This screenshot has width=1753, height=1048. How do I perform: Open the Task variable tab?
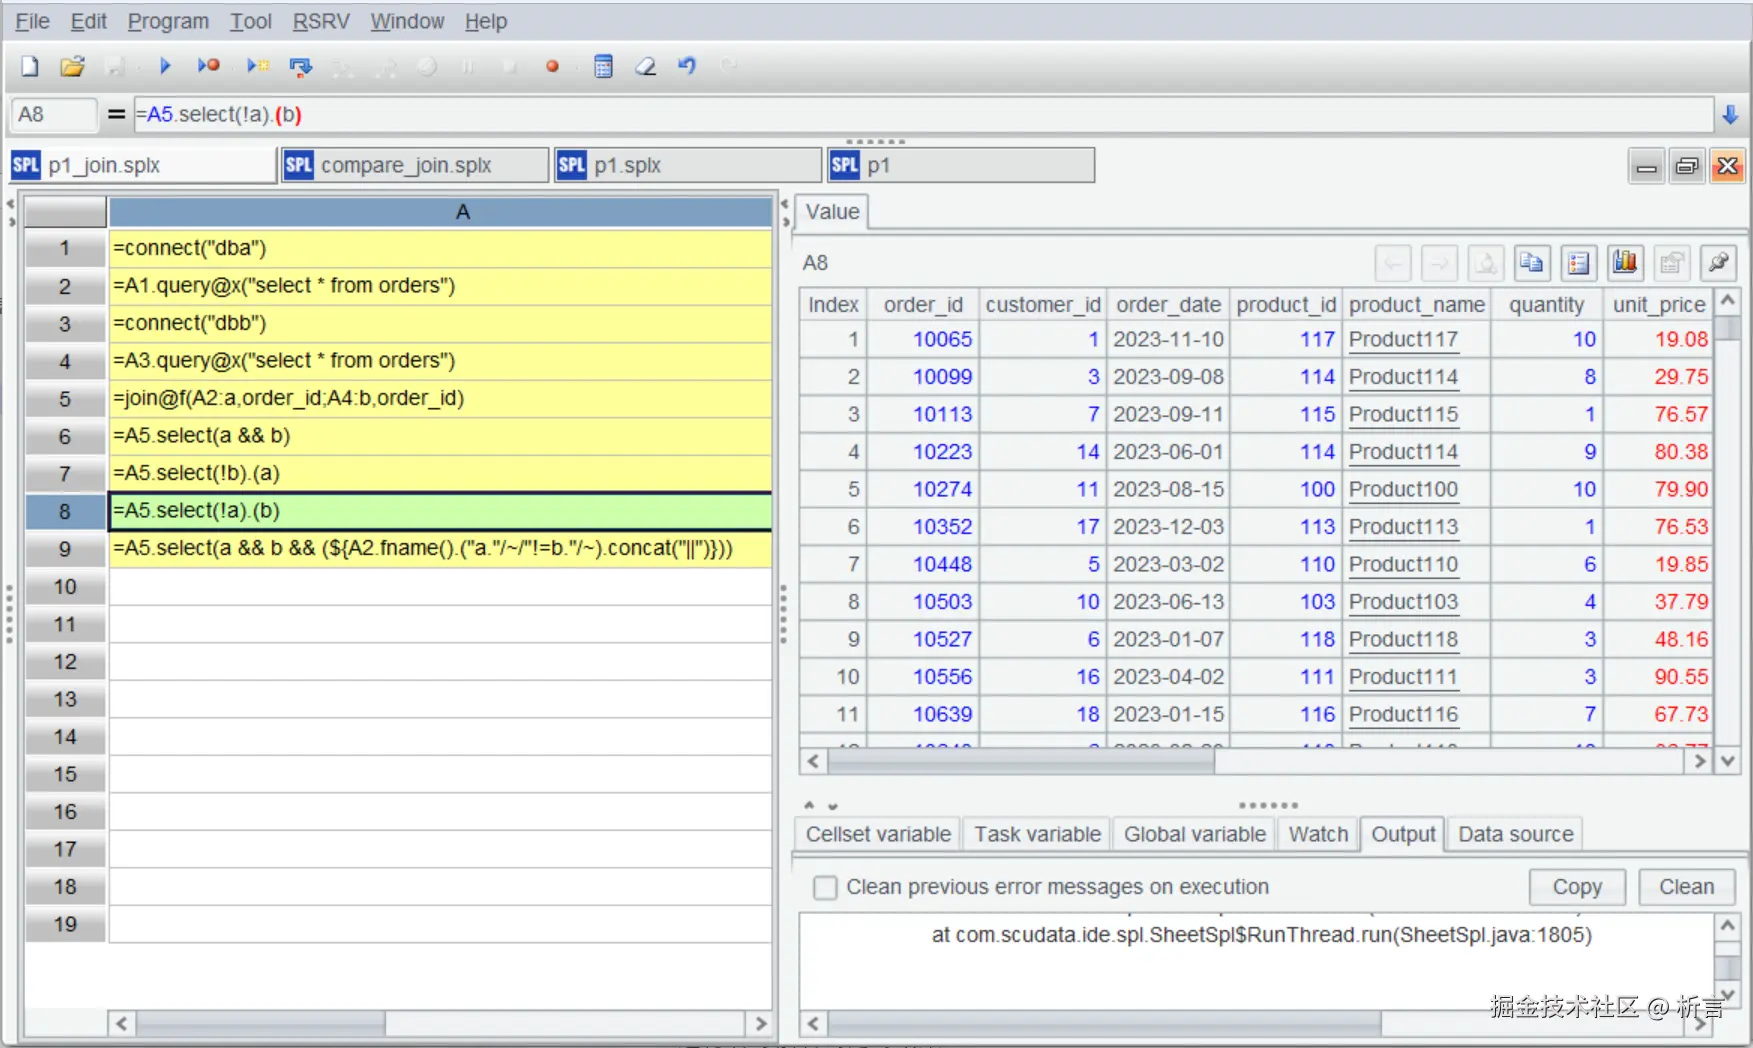(1037, 834)
